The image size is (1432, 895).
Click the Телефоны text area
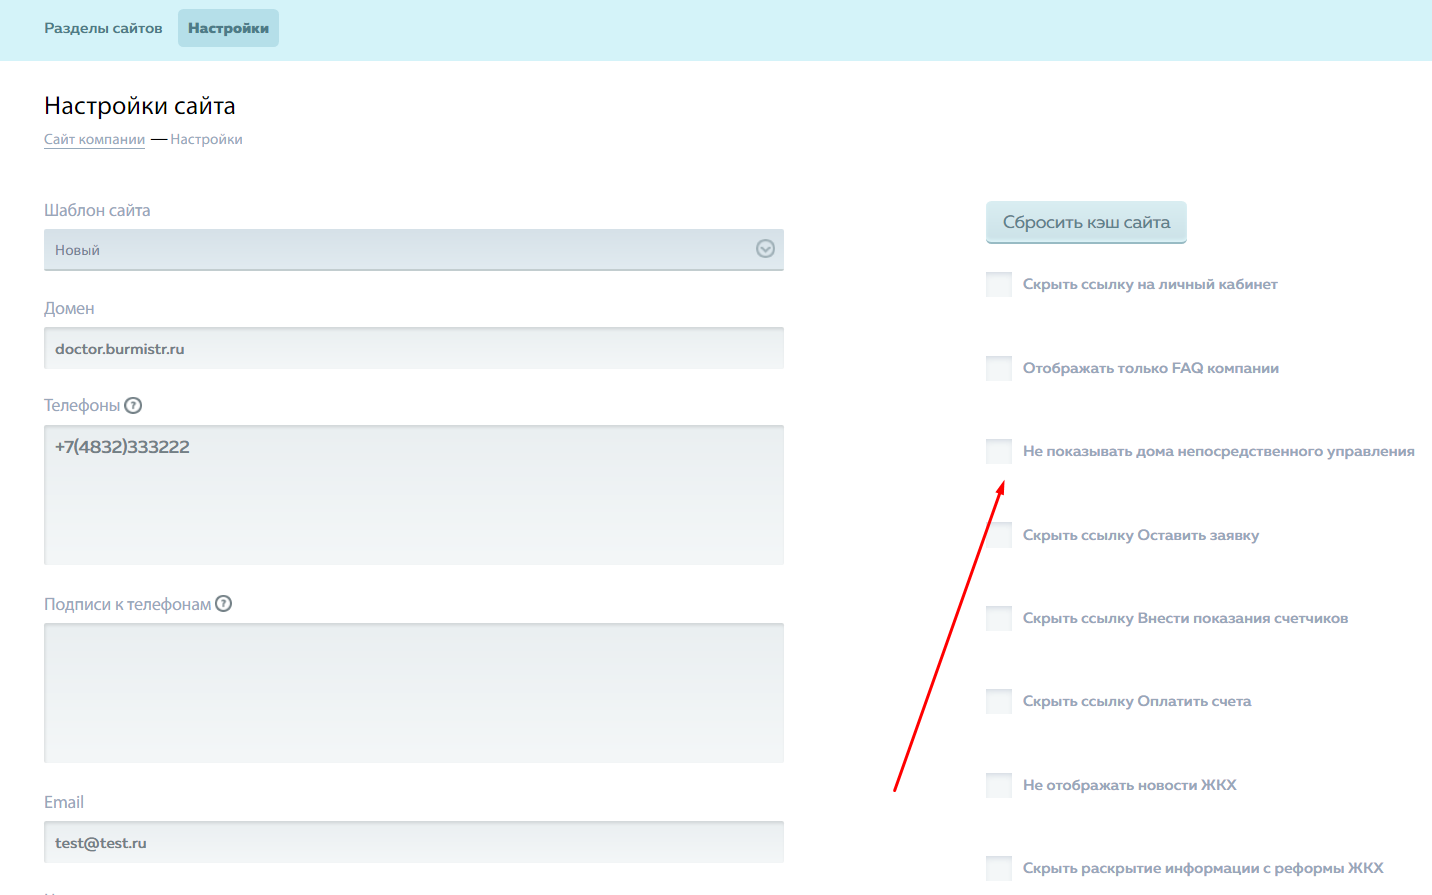click(414, 495)
